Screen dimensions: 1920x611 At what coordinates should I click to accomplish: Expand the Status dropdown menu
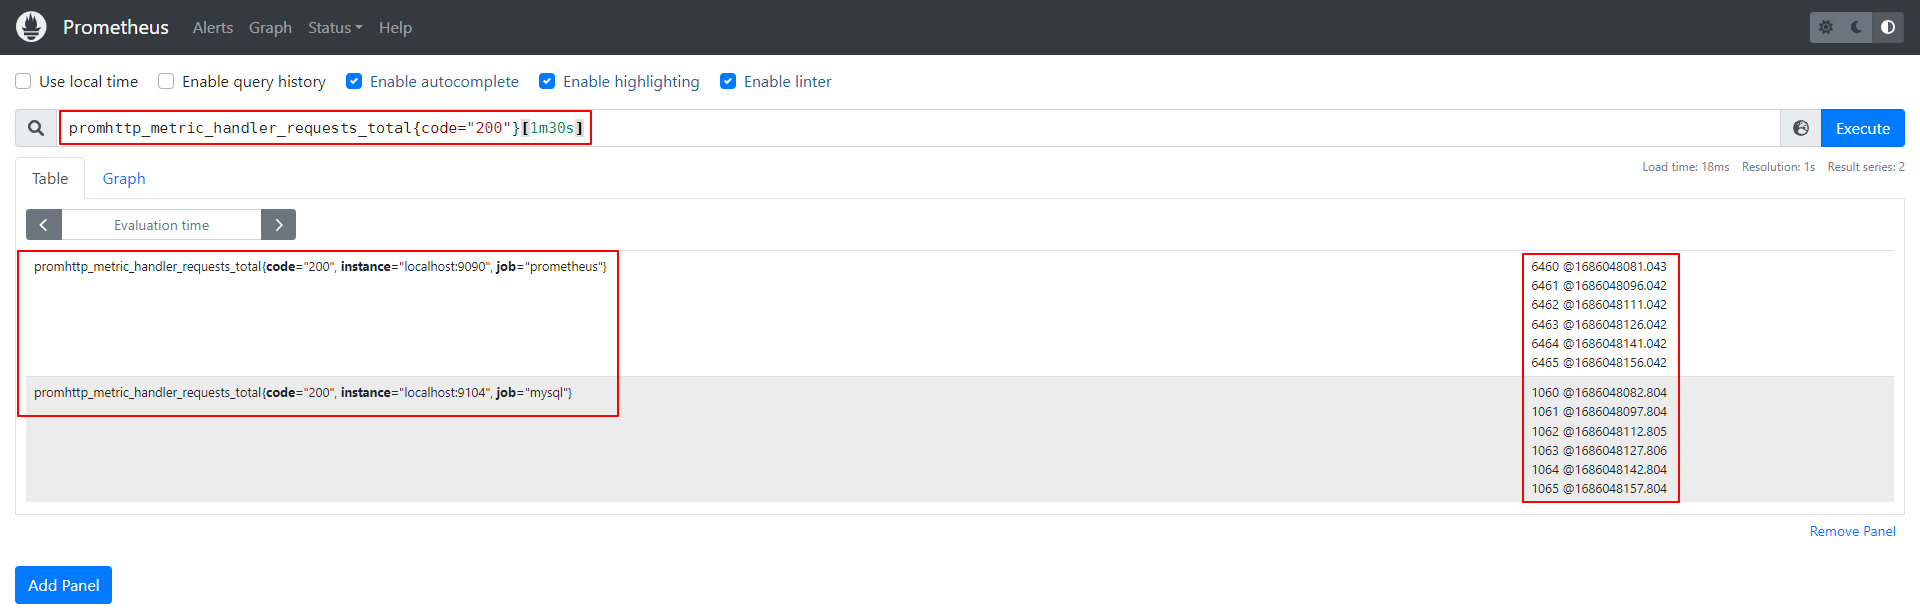coord(335,27)
